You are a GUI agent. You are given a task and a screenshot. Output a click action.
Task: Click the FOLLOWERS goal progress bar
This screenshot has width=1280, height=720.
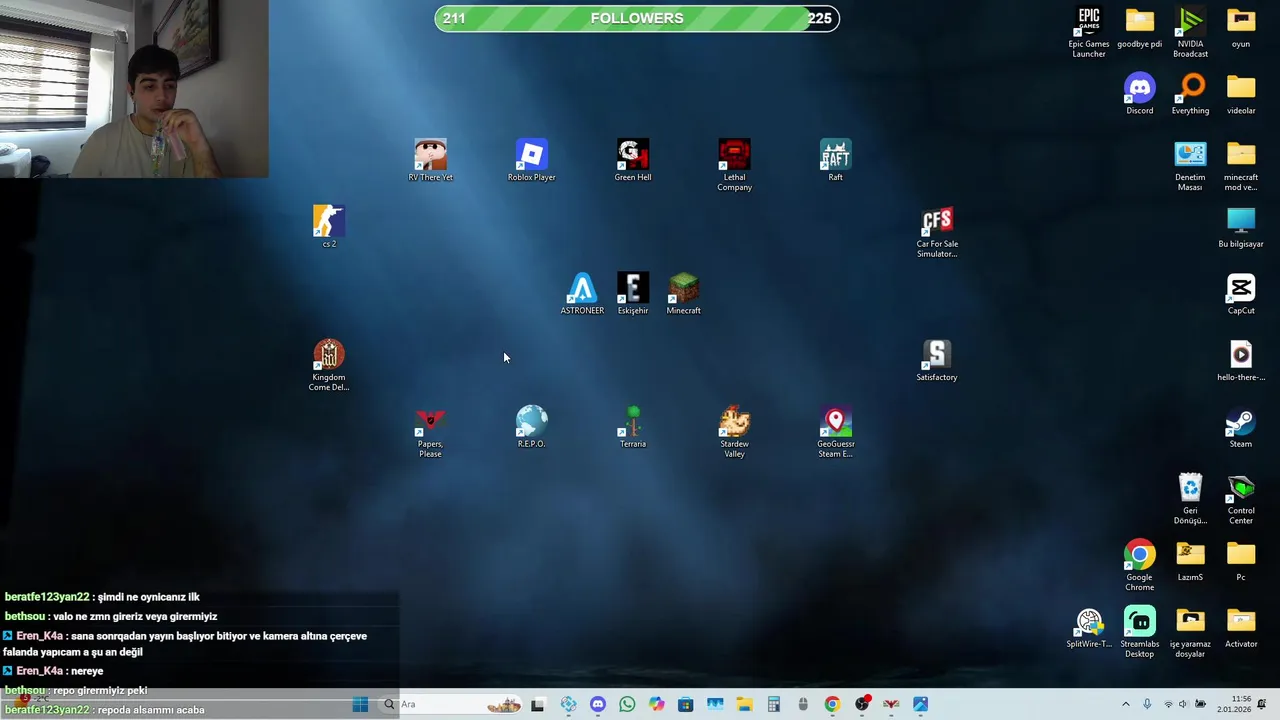click(637, 18)
